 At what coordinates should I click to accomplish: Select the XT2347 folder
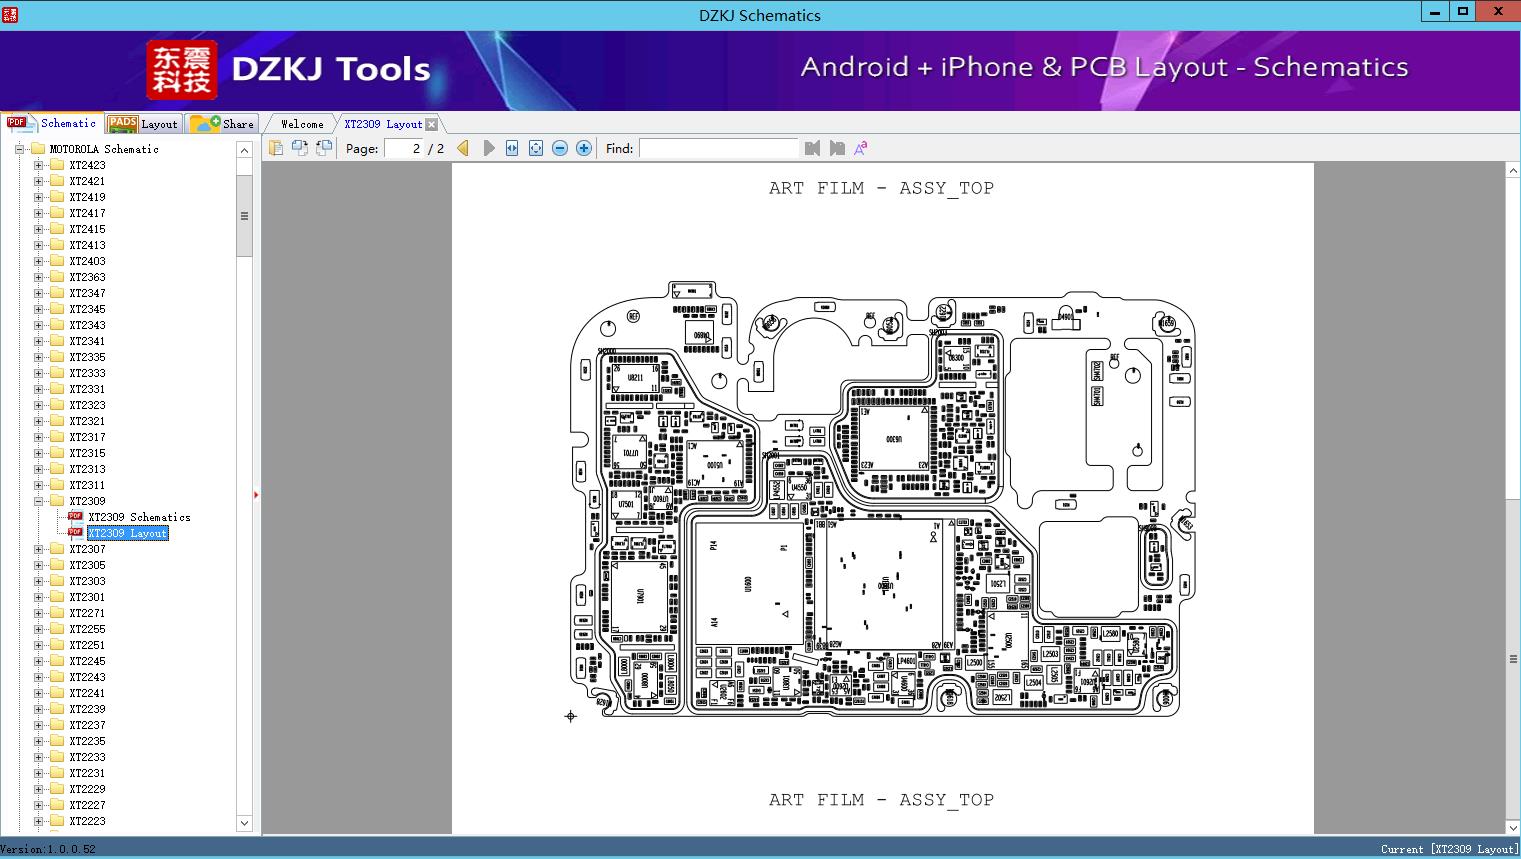pyautogui.click(x=87, y=293)
